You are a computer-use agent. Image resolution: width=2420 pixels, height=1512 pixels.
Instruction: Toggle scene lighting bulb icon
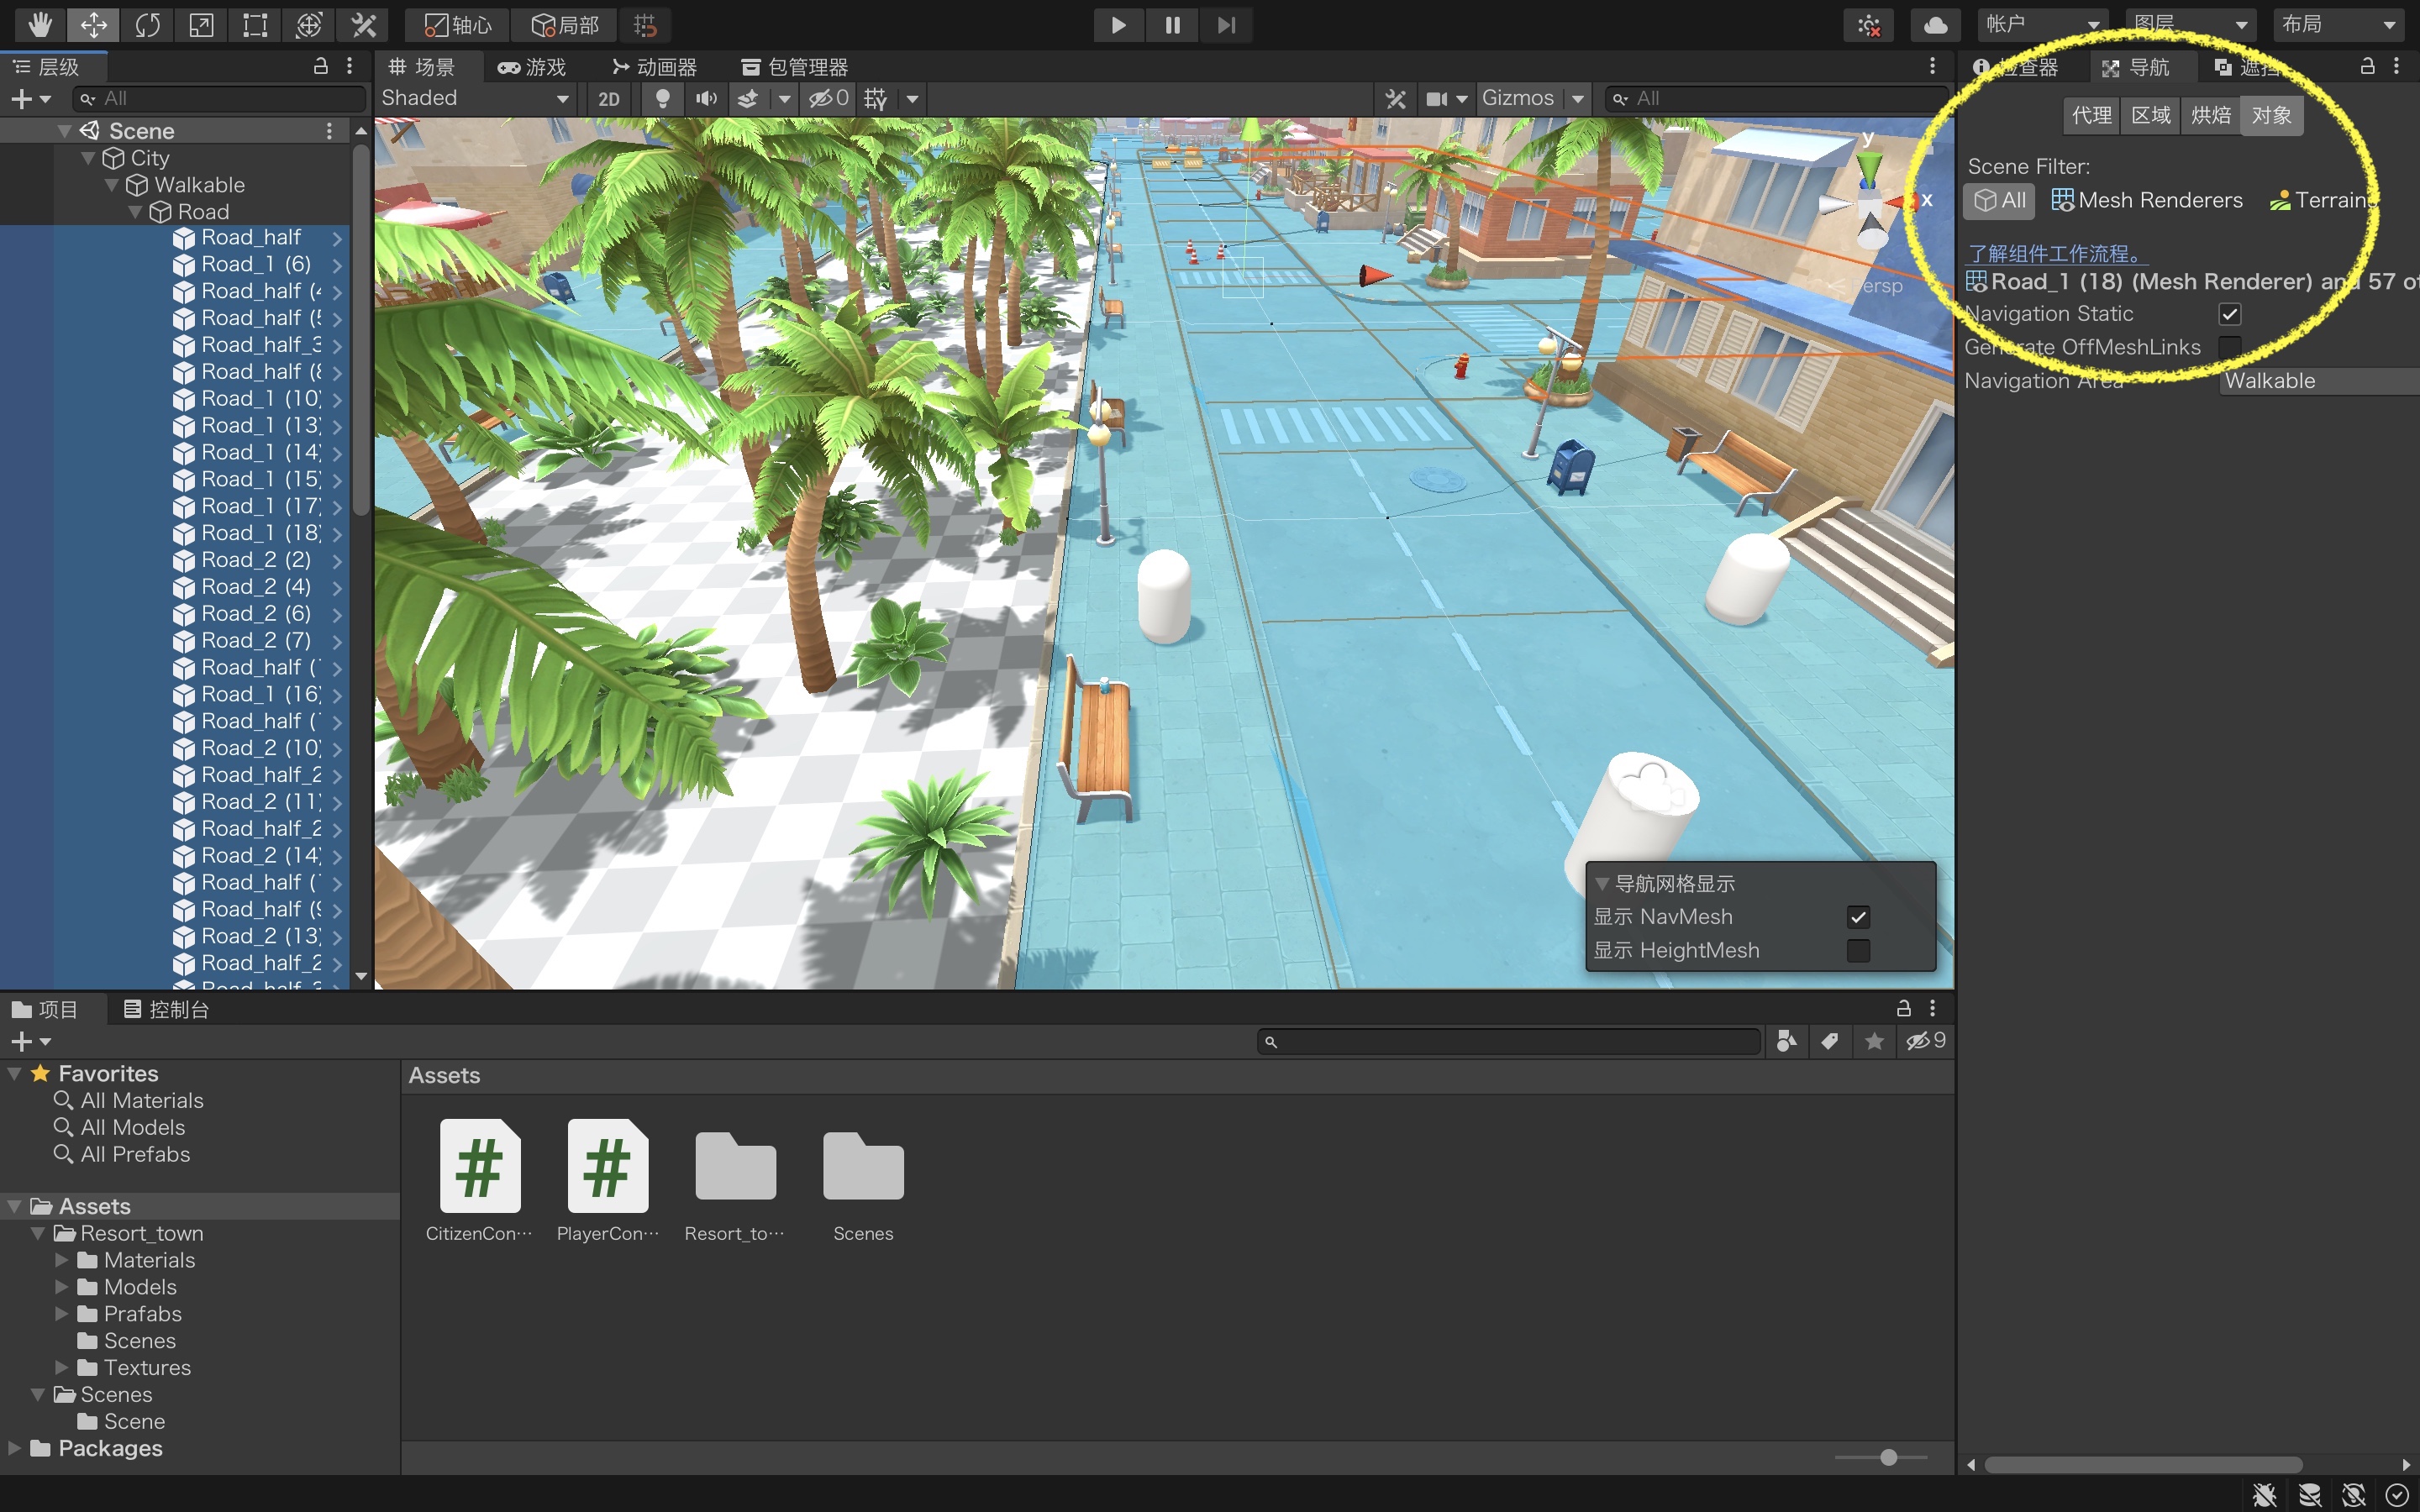click(x=661, y=98)
